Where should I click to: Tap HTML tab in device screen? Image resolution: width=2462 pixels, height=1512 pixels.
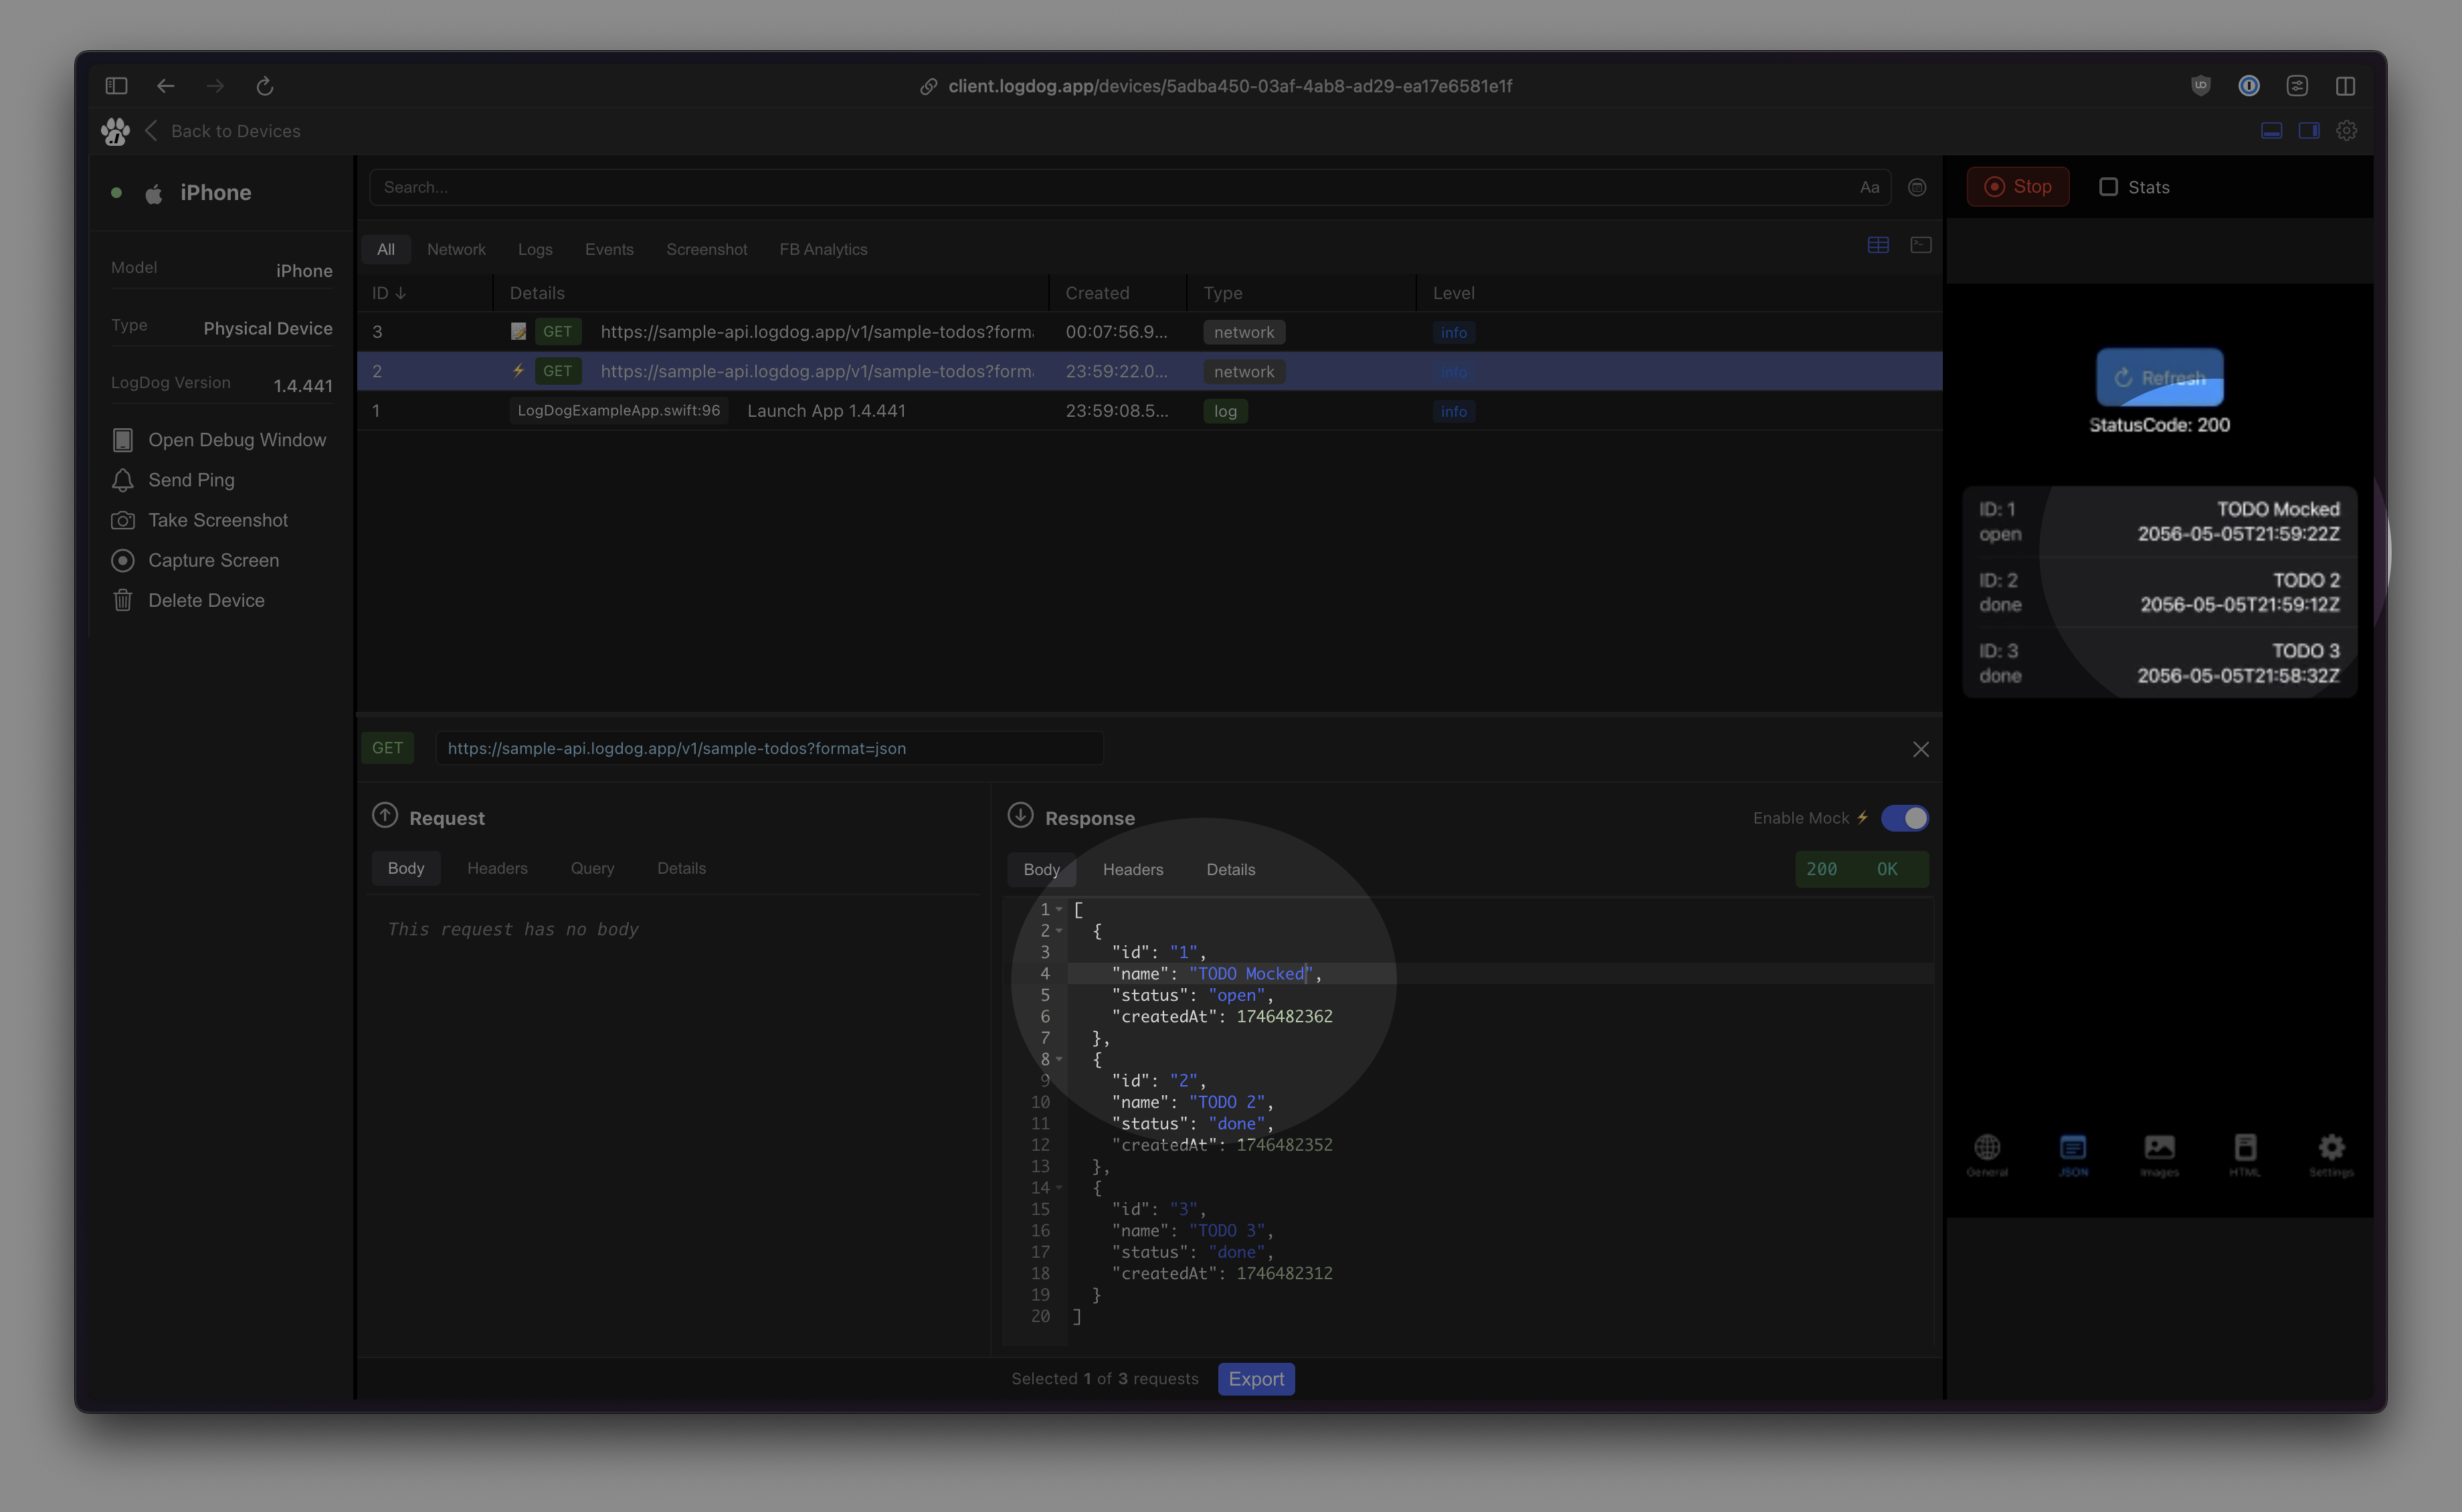[2245, 1156]
